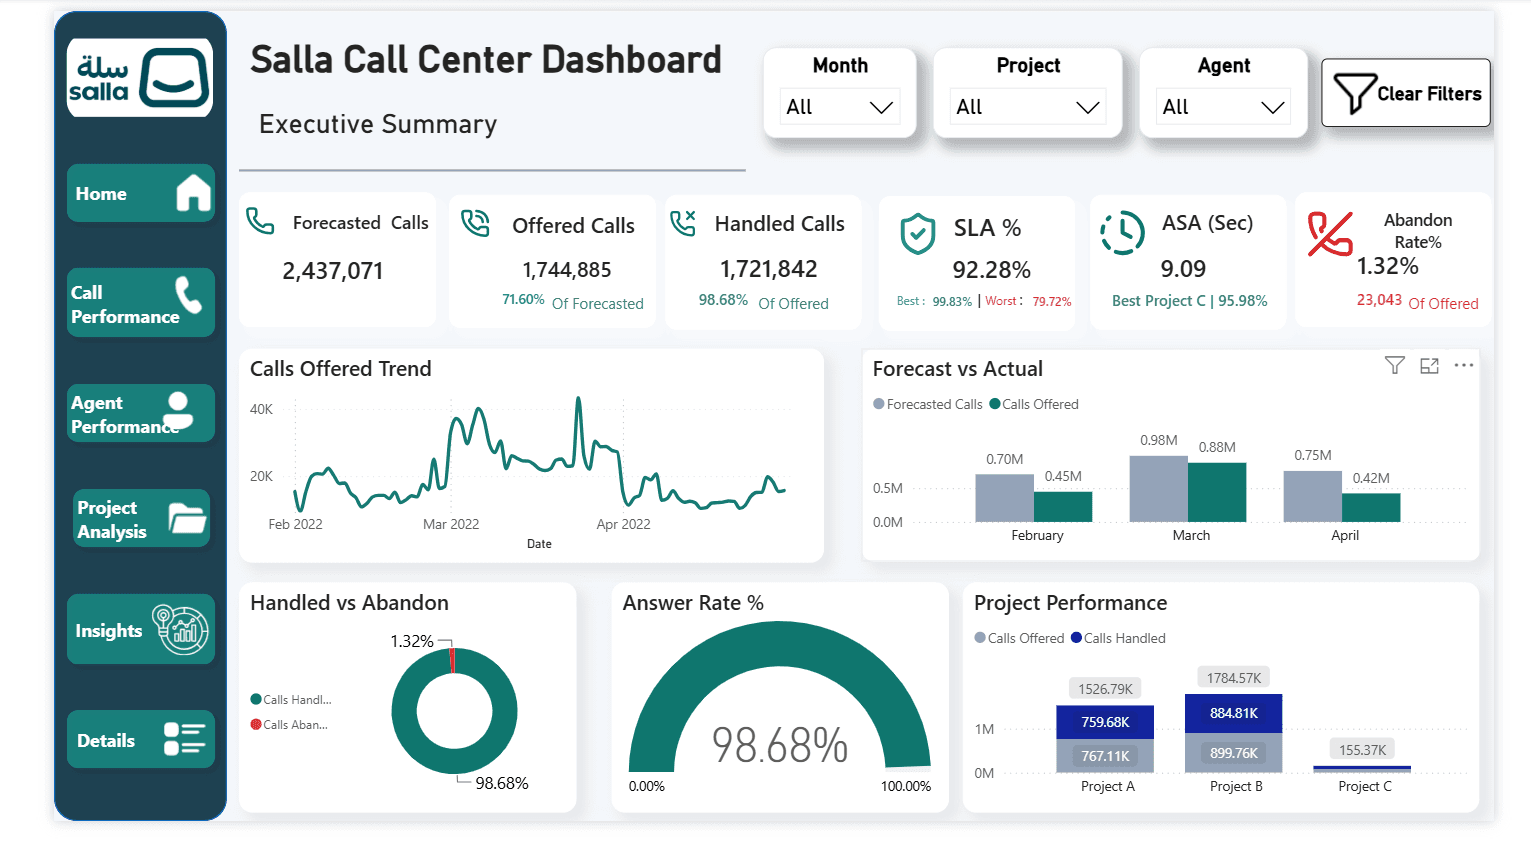Screen dimensions: 1531x847
Task: Go to Home navigation tab
Action: pyautogui.click(x=140, y=193)
